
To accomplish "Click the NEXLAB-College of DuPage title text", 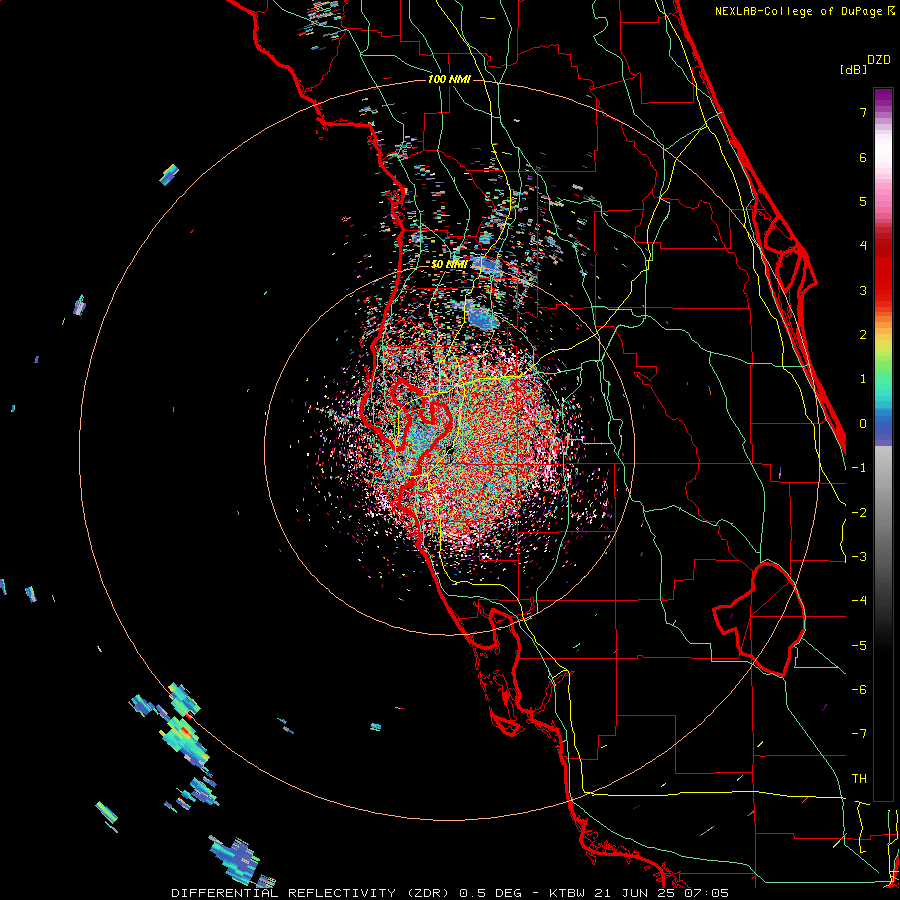I will tap(798, 11).
